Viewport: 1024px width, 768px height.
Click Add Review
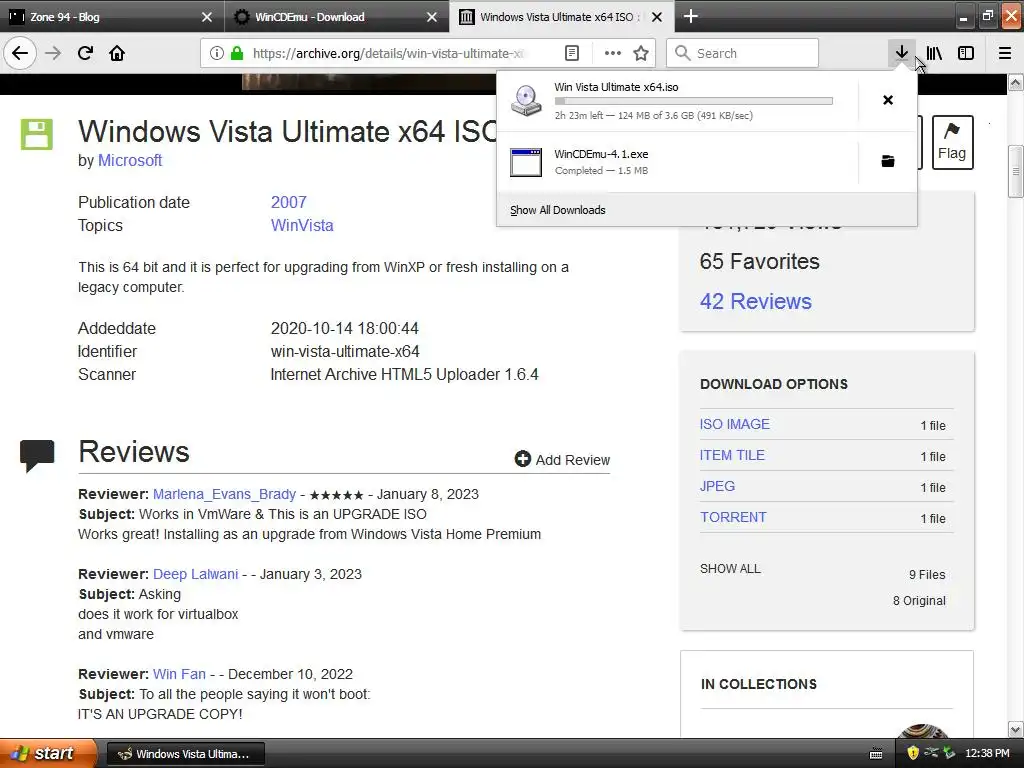tap(562, 460)
